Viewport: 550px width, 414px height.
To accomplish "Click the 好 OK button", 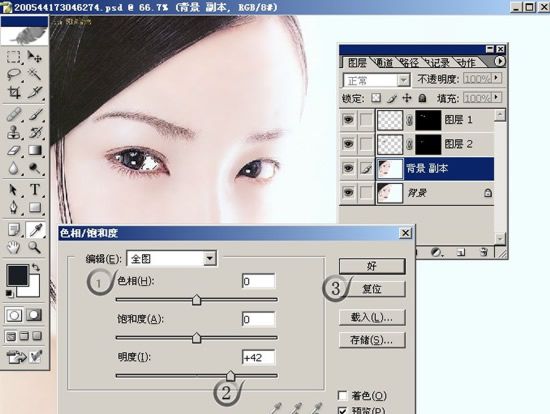I will tap(372, 266).
